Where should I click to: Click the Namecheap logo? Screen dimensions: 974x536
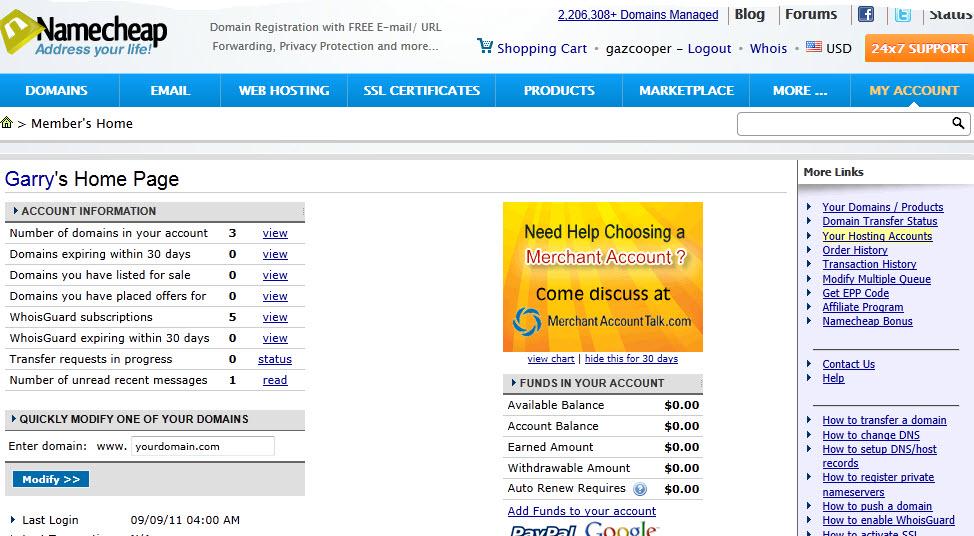pos(85,35)
